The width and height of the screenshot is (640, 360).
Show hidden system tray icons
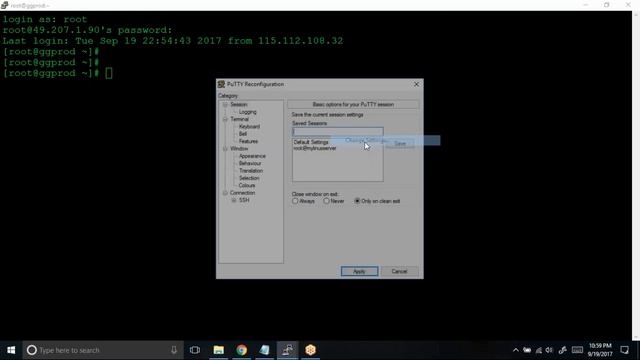516,350
